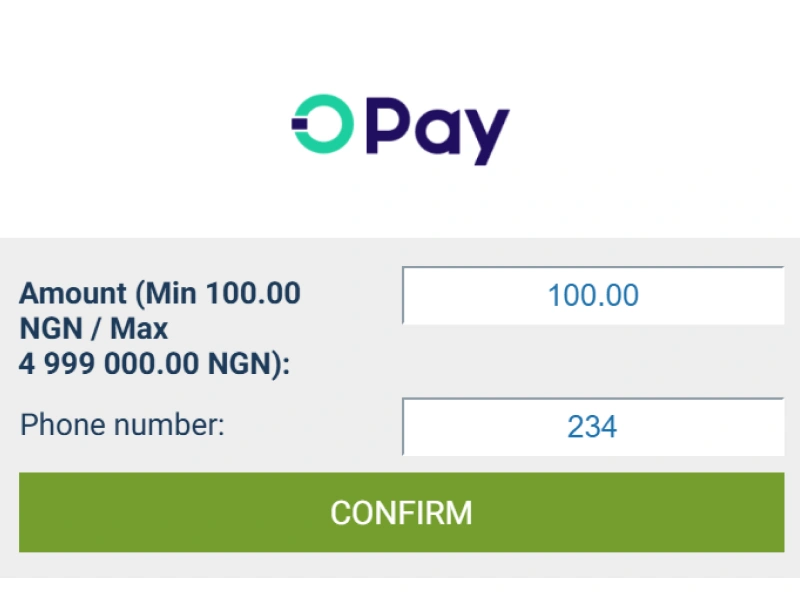Viewport: 800px width, 600px height.
Task: Click the 'Pay' wordmark next to the logo
Action: pyautogui.click(x=435, y=125)
